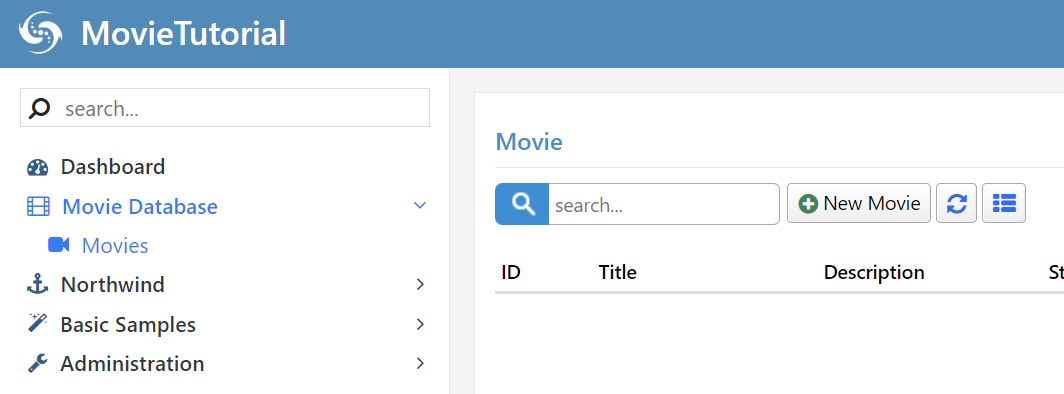The width and height of the screenshot is (1064, 394).
Task: Click the blue grid search button
Action: pos(522,203)
